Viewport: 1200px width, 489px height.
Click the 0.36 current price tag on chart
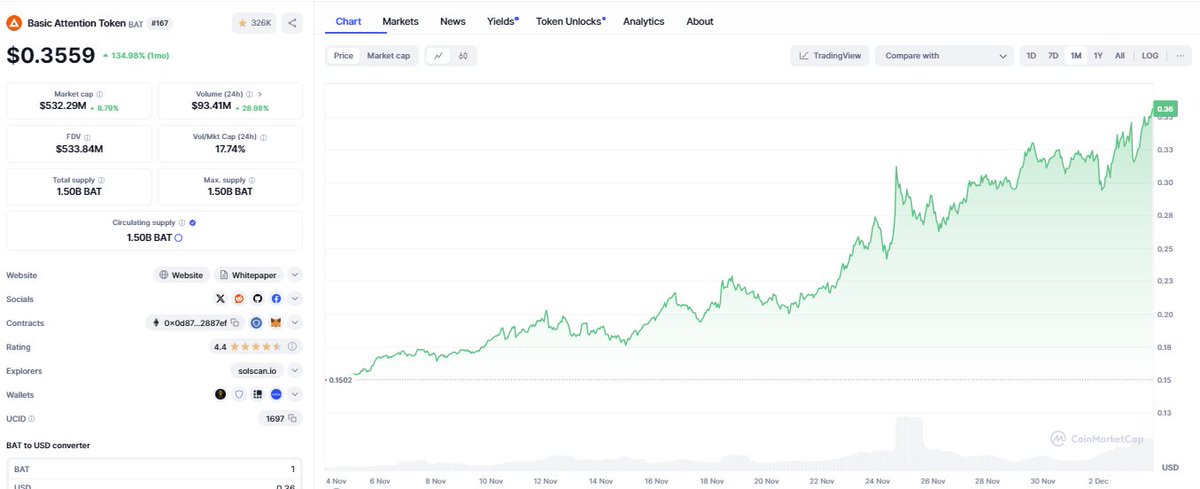click(1164, 108)
